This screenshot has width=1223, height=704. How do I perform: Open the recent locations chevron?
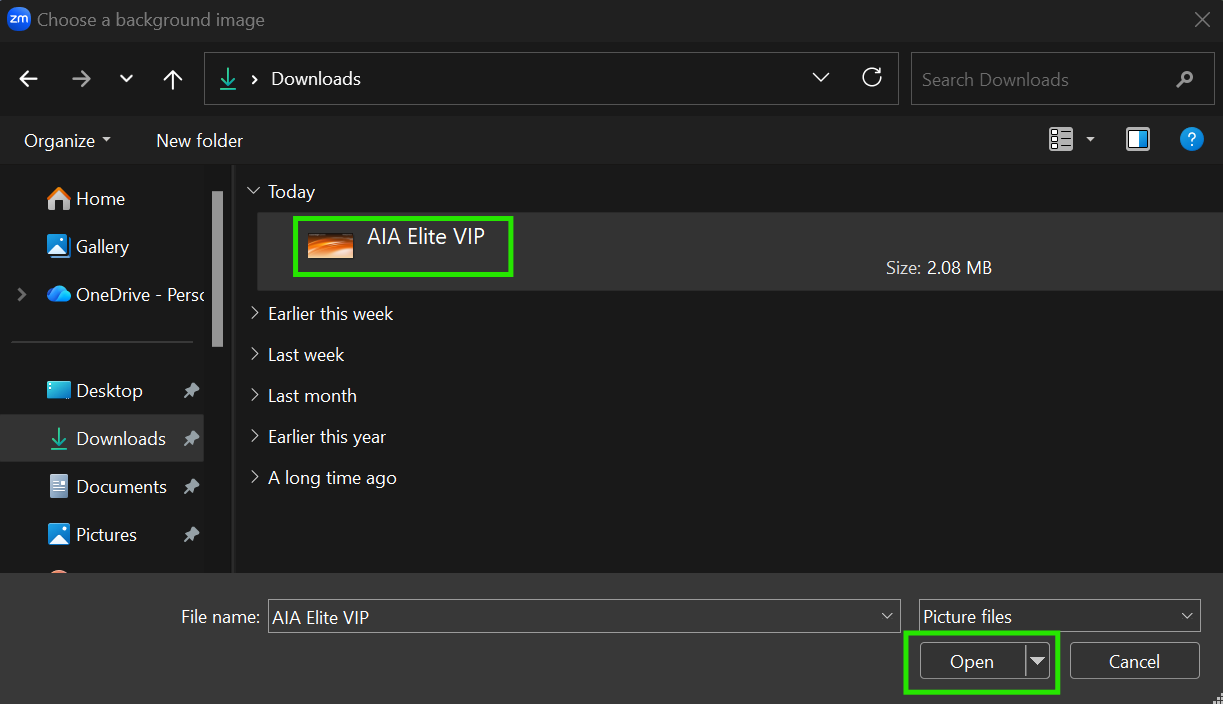[x=126, y=79]
